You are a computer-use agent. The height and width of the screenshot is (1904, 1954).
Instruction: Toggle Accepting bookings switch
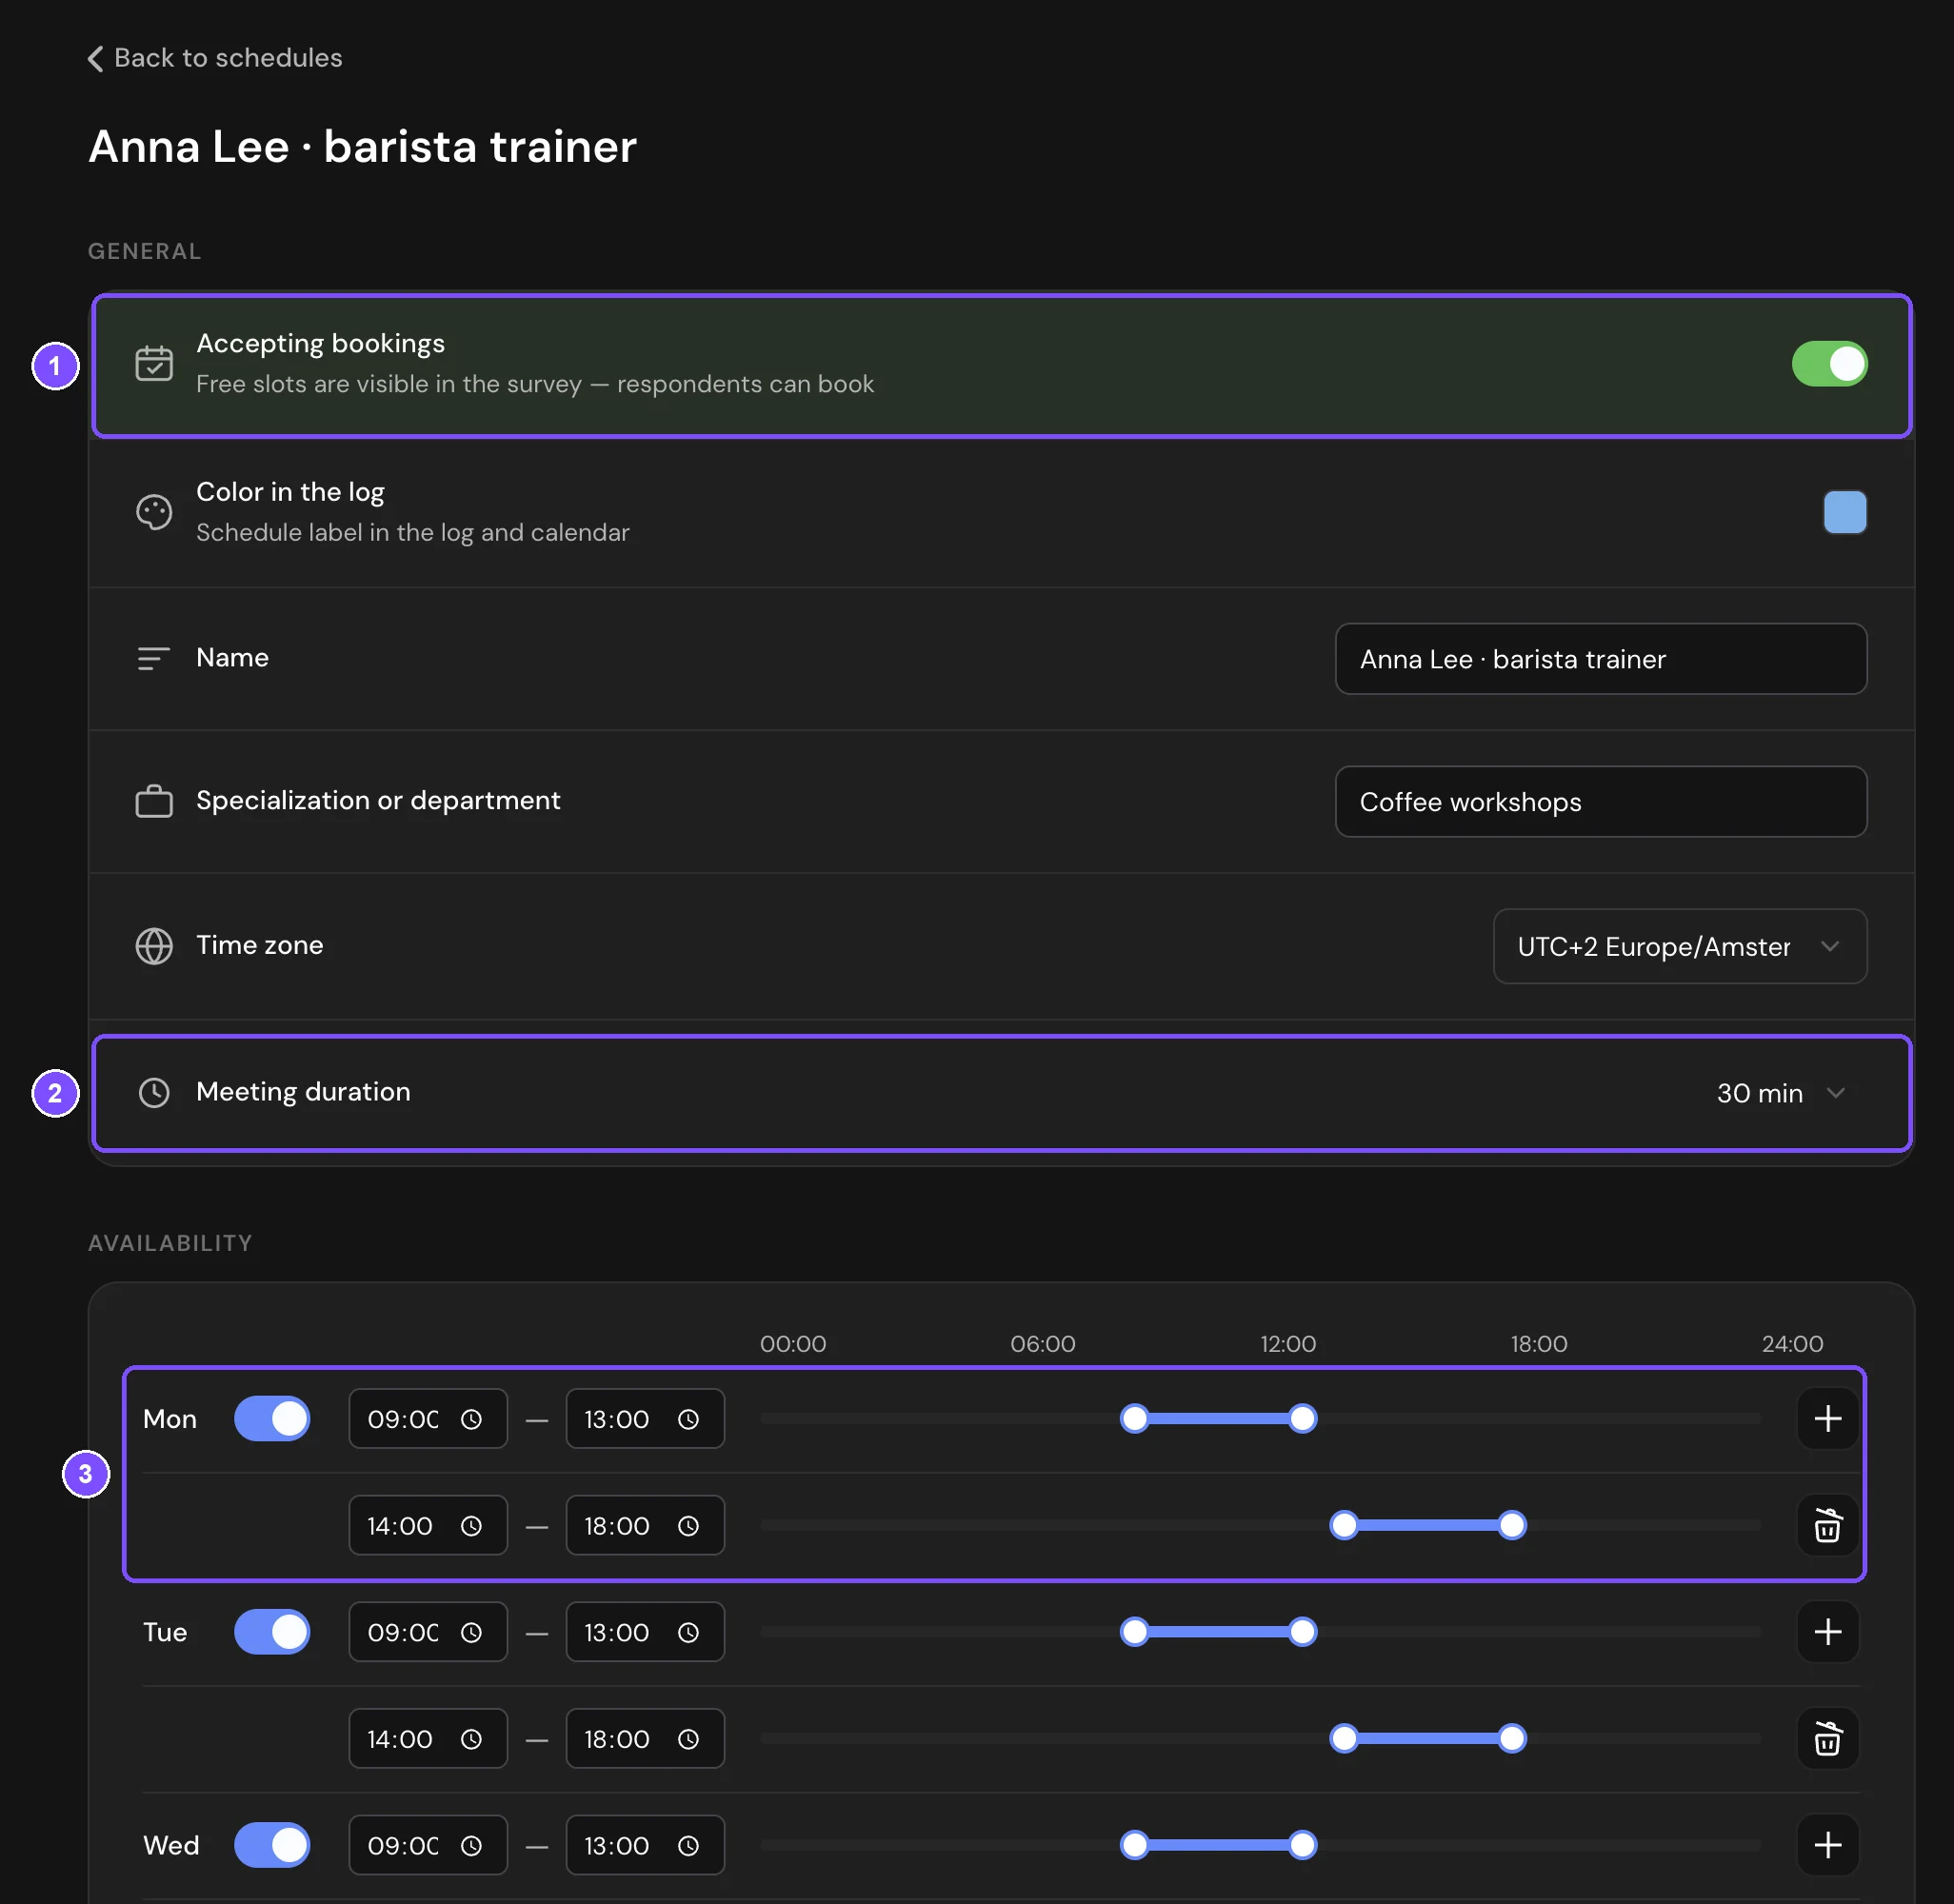point(1829,364)
